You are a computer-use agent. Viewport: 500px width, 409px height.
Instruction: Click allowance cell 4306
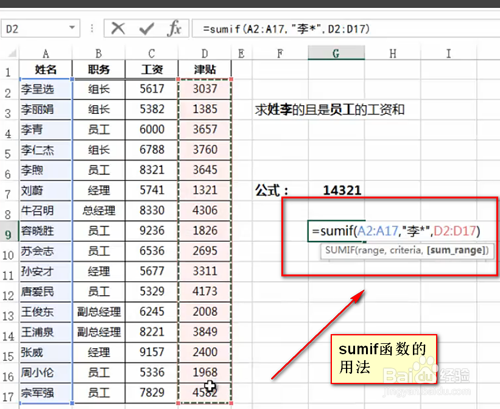coord(205,211)
